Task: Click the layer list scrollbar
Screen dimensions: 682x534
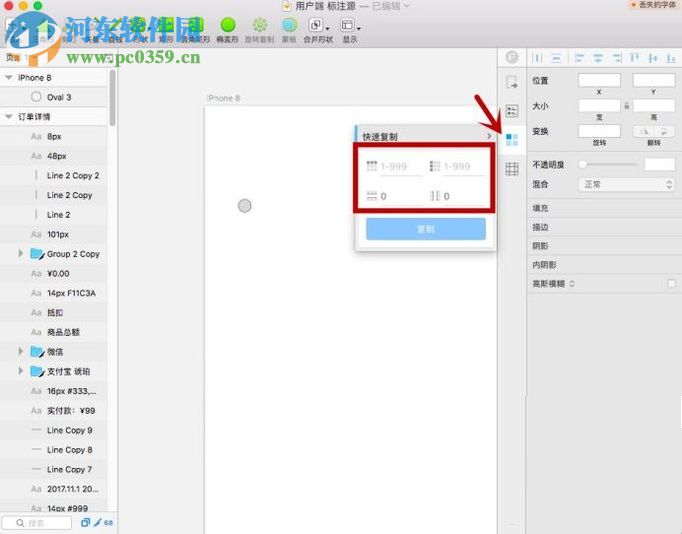Action: tap(113, 98)
